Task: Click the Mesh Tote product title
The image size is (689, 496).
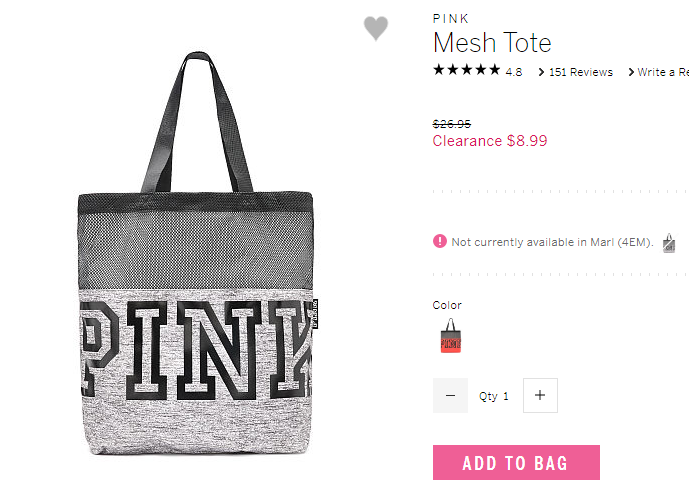Action: (492, 43)
